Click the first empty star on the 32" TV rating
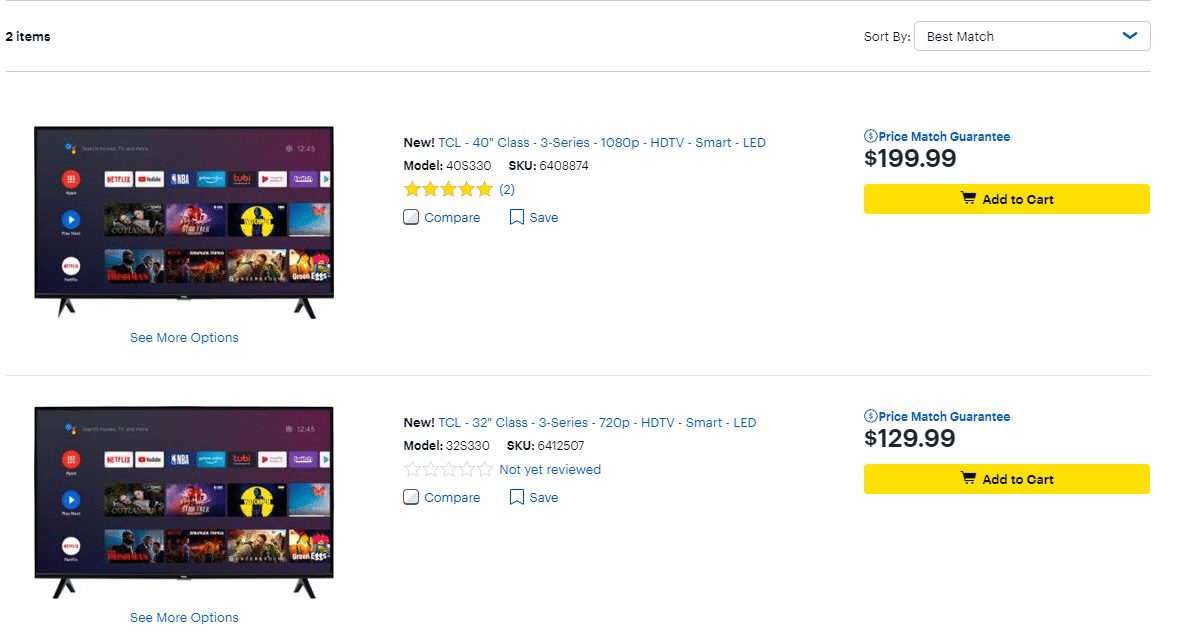The height and width of the screenshot is (633, 1203). tap(413, 468)
